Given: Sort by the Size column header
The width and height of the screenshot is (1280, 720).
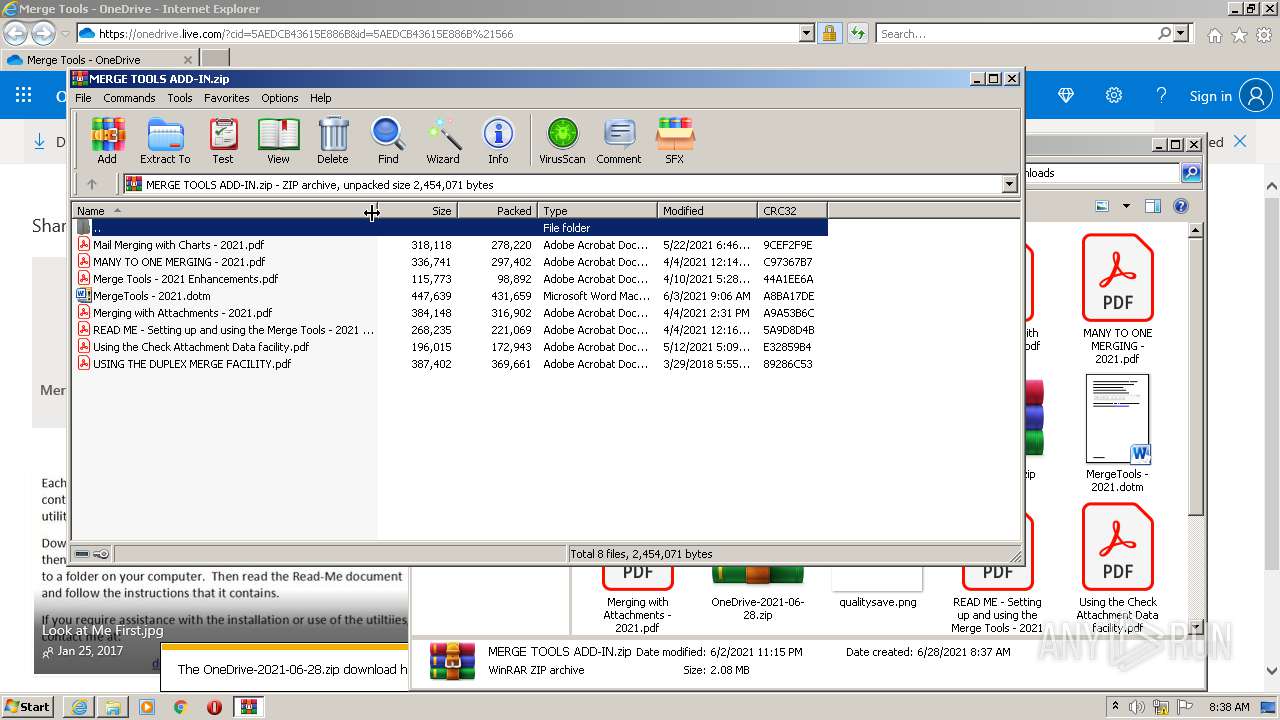Looking at the screenshot, I should tap(417, 211).
